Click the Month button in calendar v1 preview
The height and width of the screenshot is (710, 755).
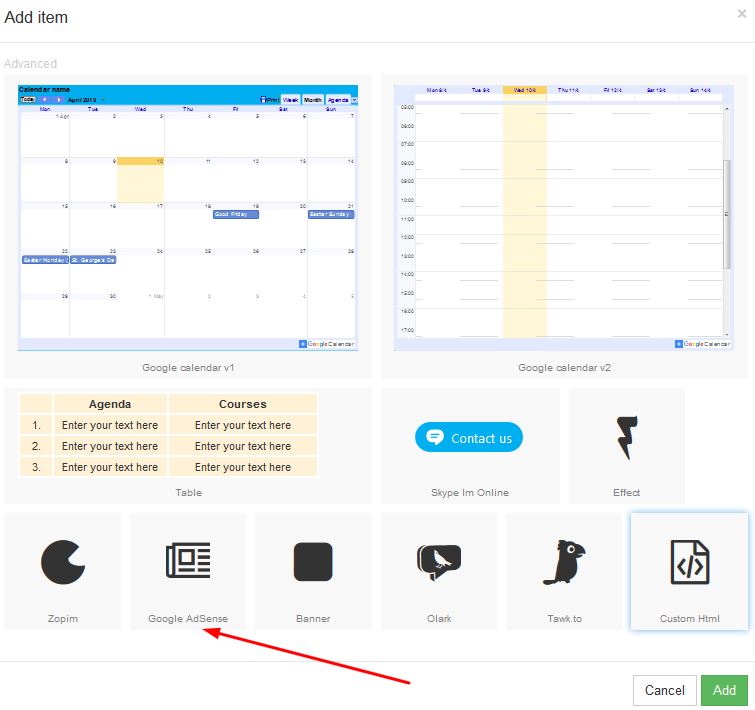pos(312,100)
